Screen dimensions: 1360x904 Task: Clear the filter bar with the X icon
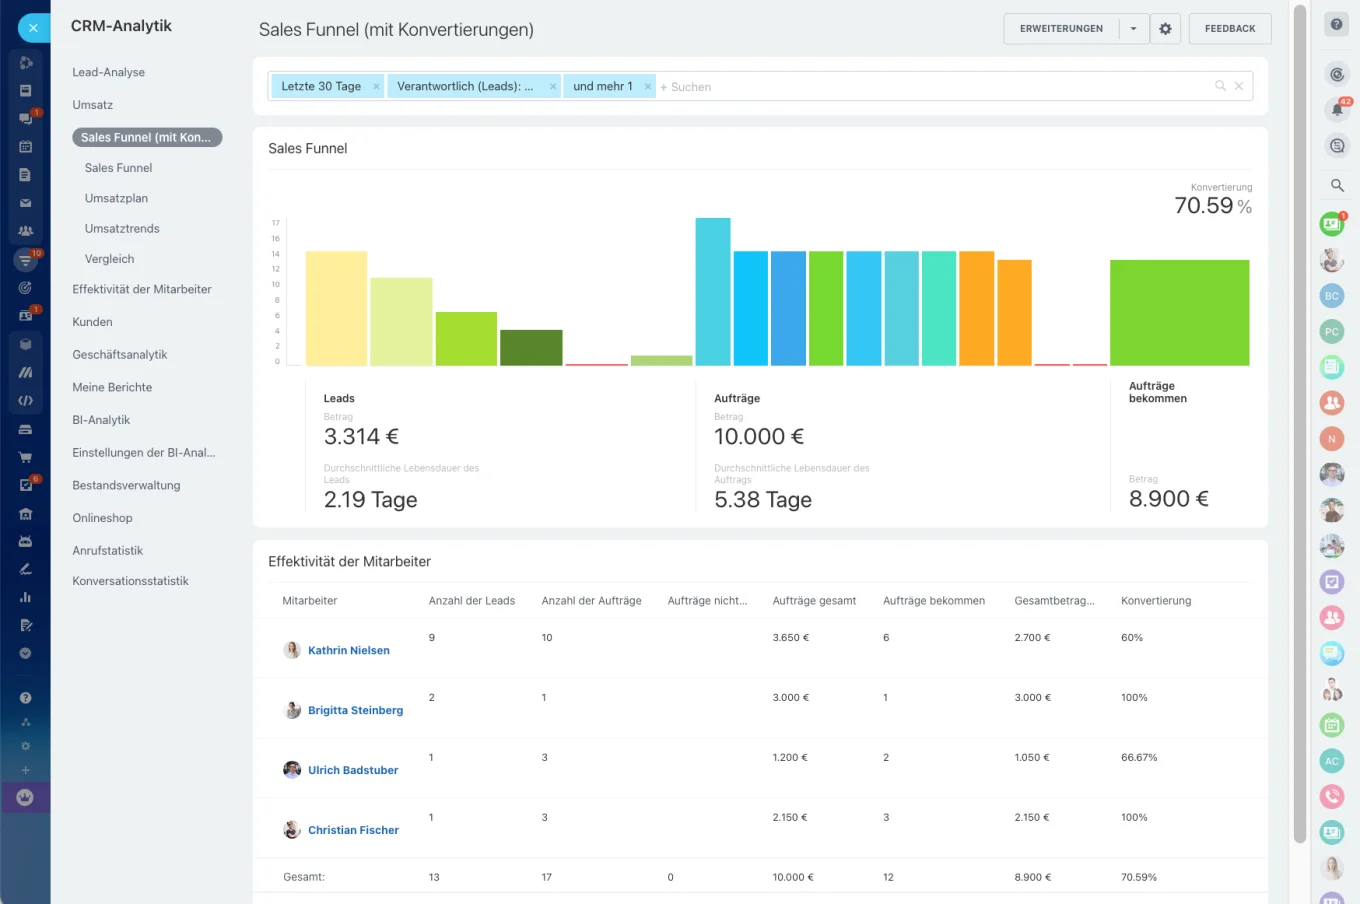(x=1239, y=86)
